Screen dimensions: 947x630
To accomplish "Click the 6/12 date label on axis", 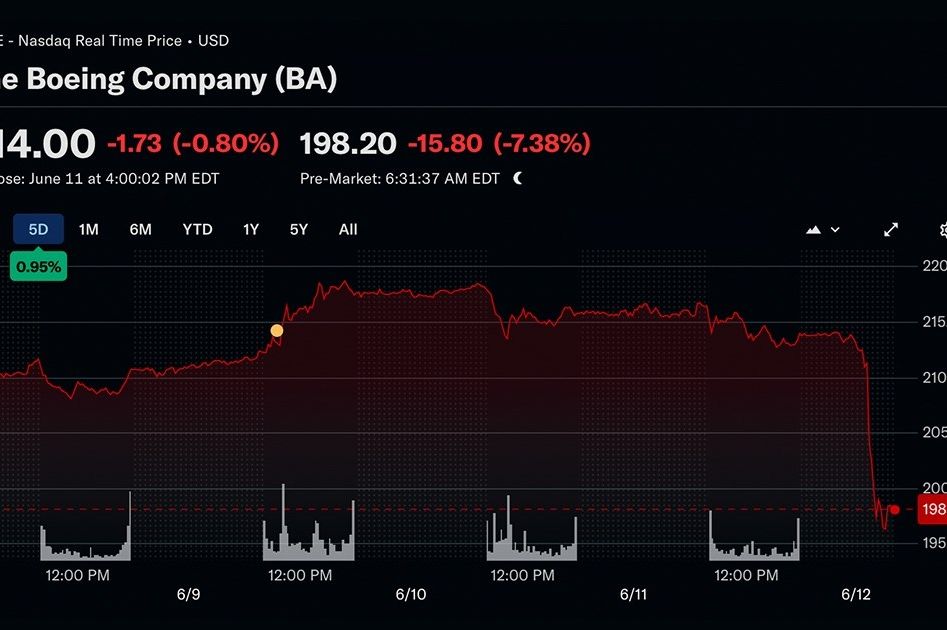I will click(x=856, y=595).
